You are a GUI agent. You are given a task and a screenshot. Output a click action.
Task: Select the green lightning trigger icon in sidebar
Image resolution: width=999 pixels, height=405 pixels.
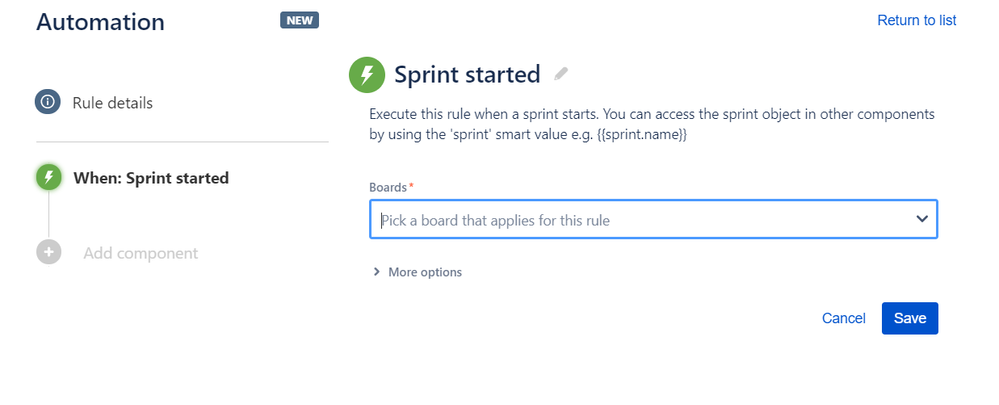(x=48, y=177)
